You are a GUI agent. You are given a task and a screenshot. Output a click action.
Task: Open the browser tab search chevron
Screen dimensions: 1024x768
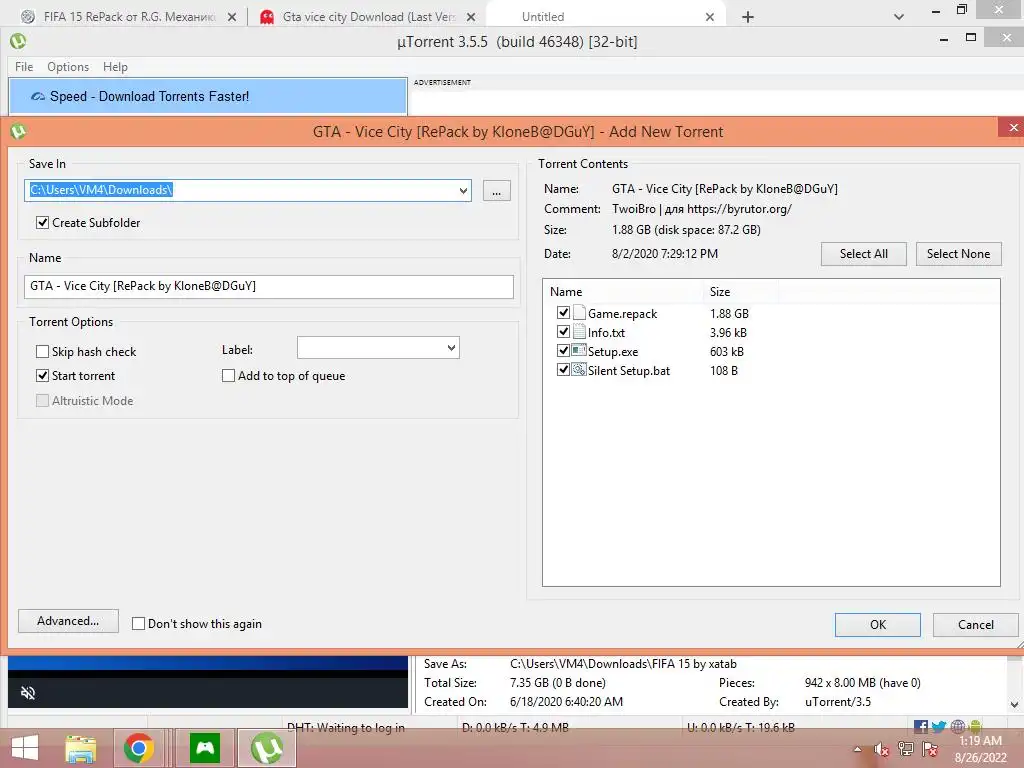[899, 17]
